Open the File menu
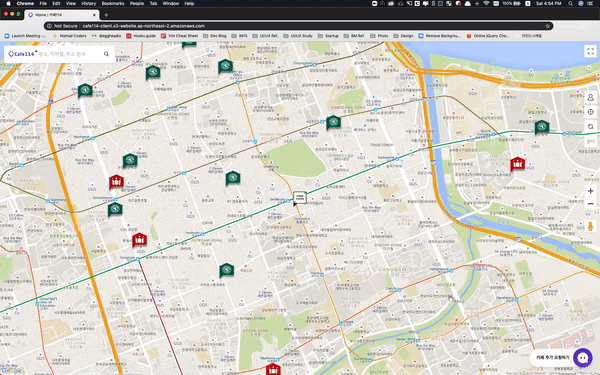The height and width of the screenshot is (375, 600). click(43, 3)
